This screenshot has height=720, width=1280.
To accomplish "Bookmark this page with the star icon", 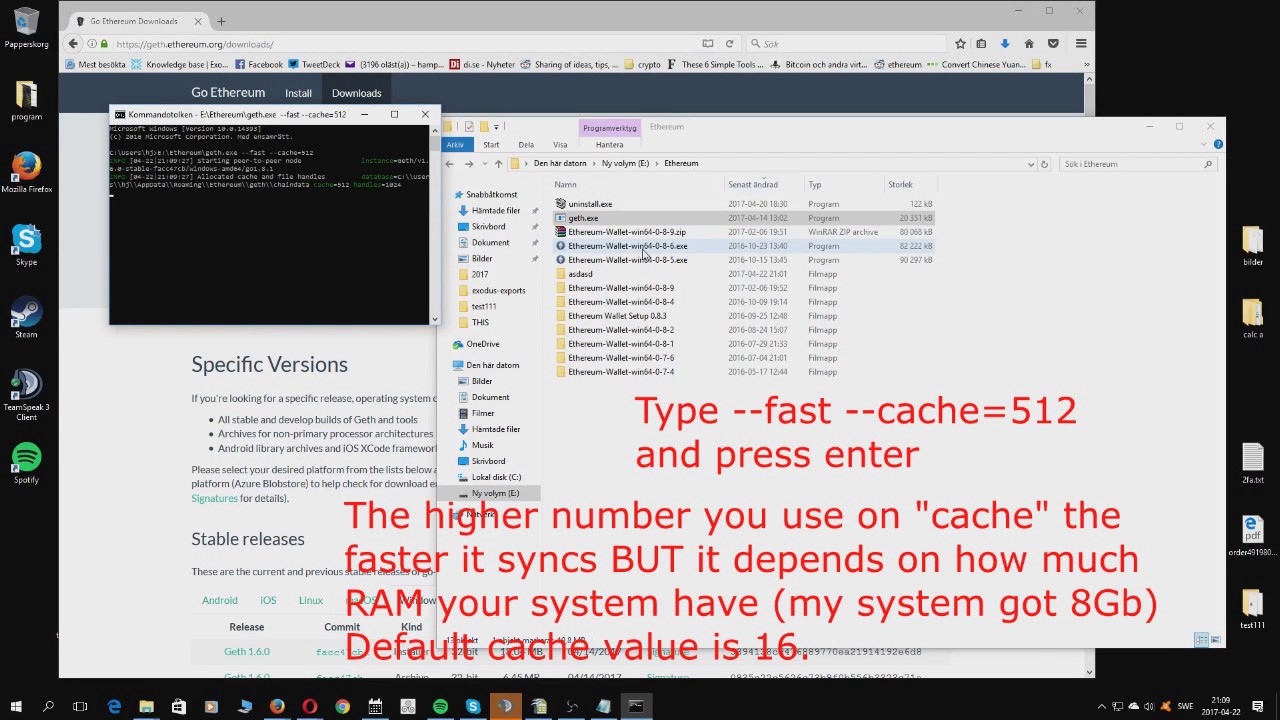I will (960, 44).
